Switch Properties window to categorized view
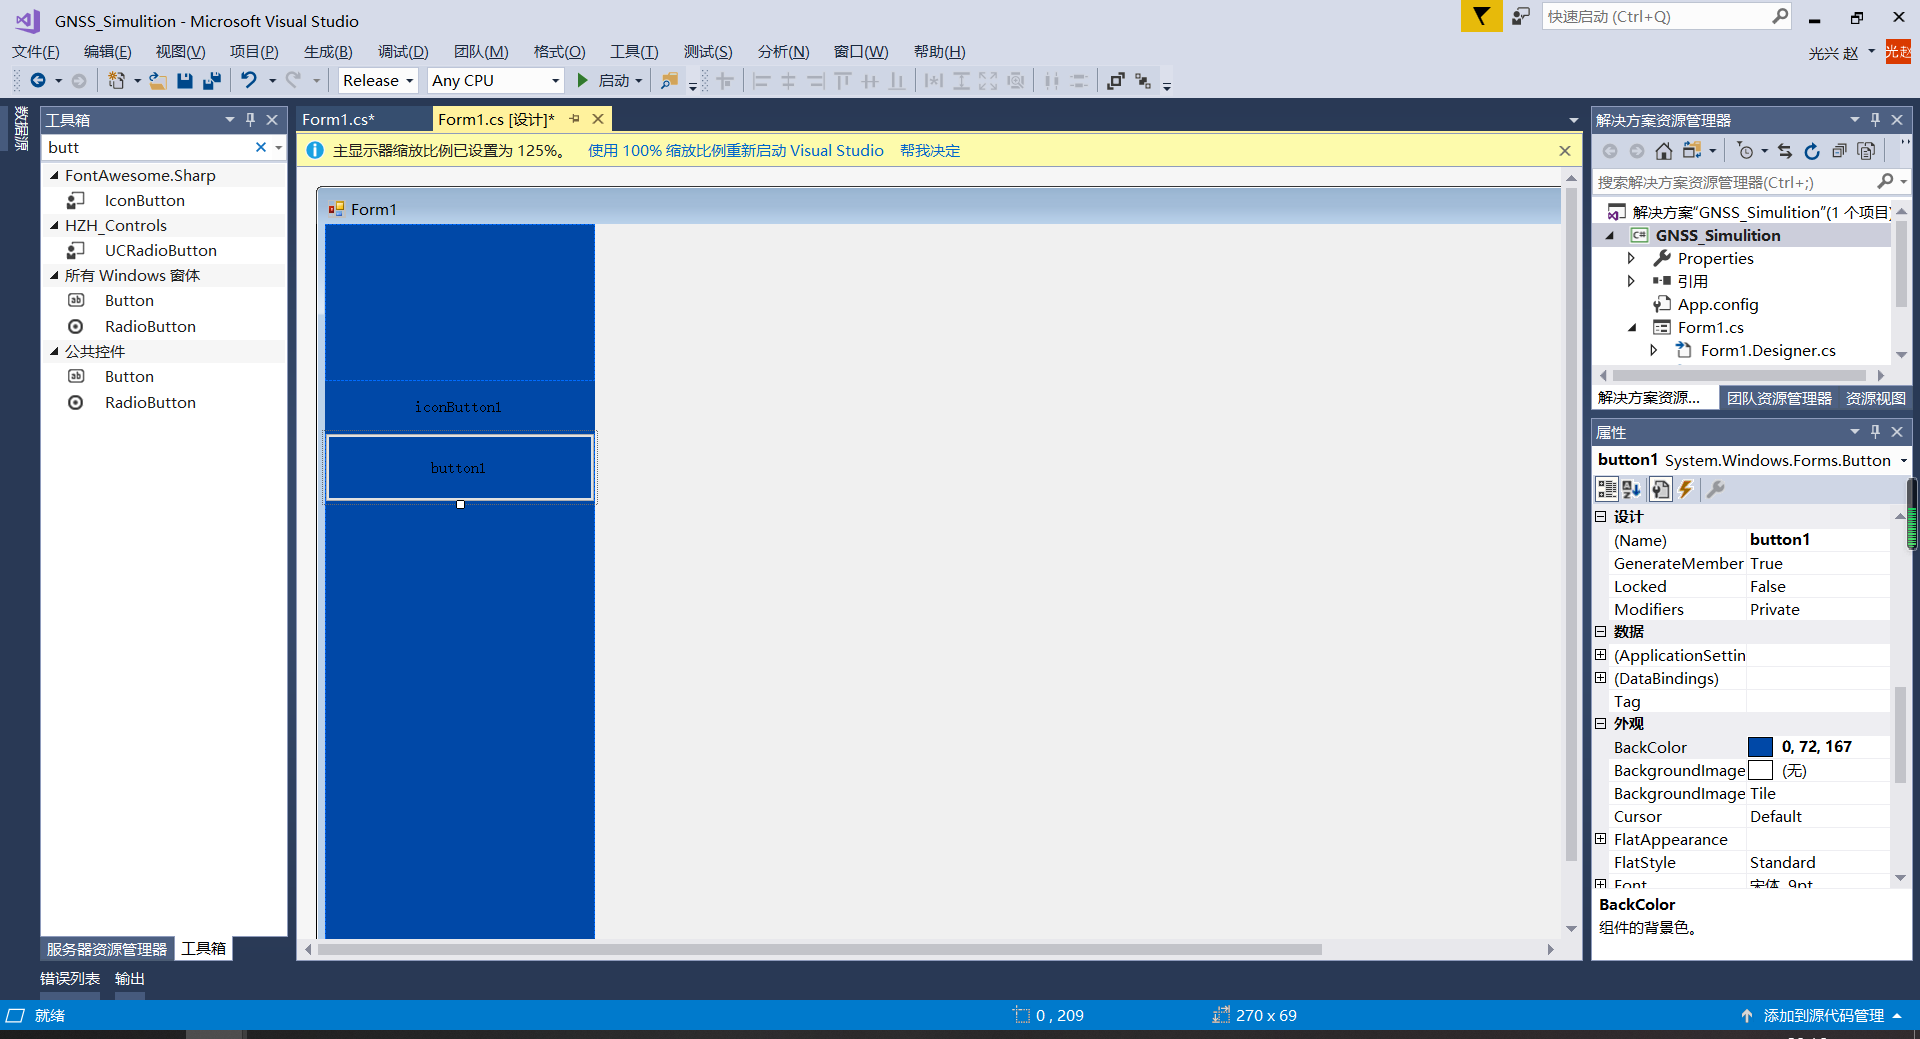Image resolution: width=1920 pixels, height=1039 pixels. click(x=1608, y=489)
